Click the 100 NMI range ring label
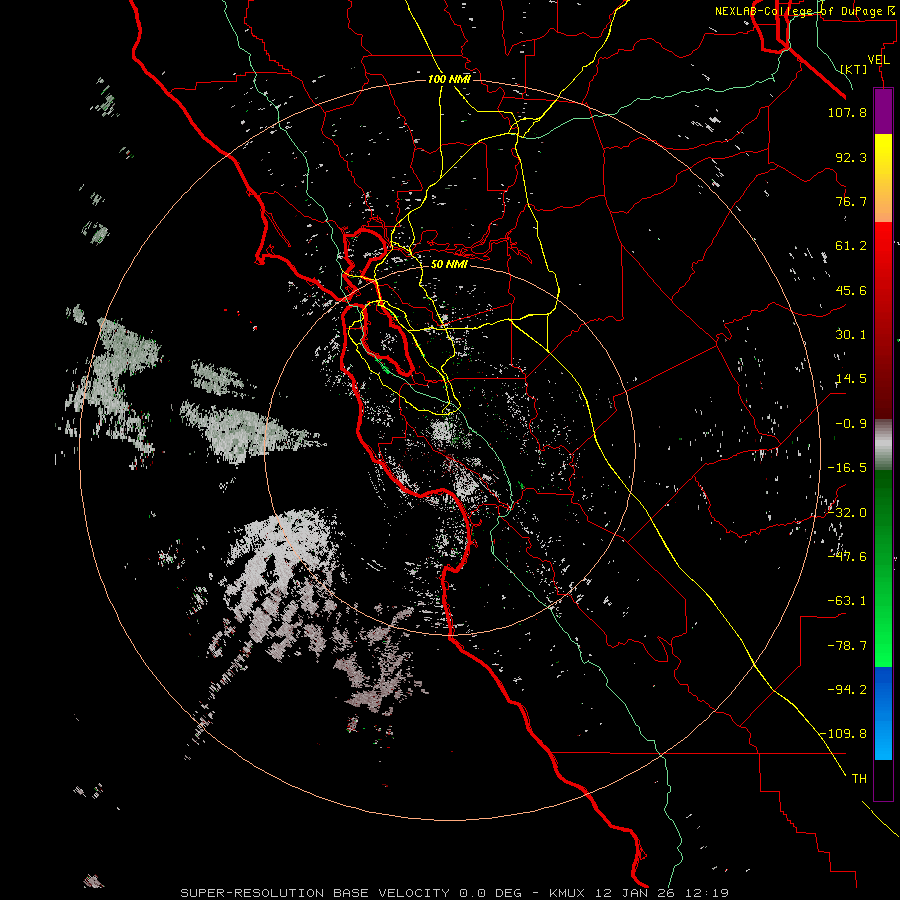This screenshot has height=900, width=900. [x=449, y=79]
